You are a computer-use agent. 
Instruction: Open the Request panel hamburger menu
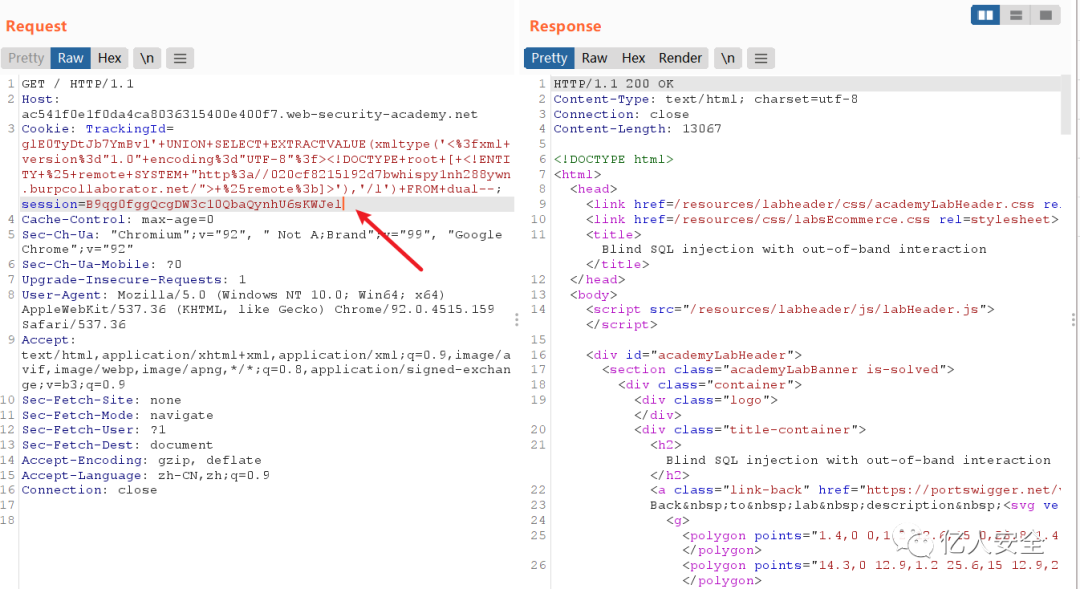[180, 59]
